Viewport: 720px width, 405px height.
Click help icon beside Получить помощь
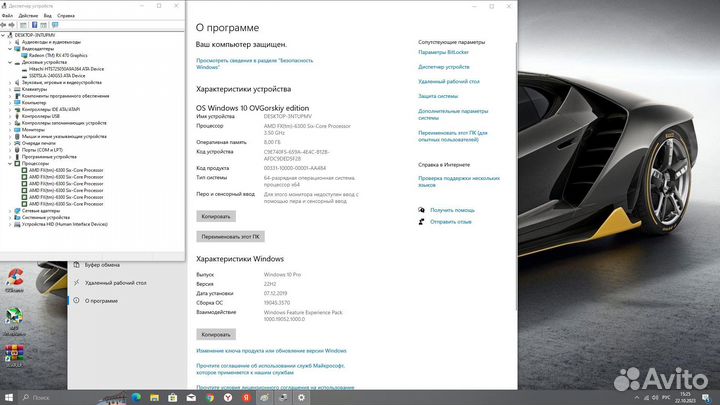pyautogui.click(x=421, y=210)
